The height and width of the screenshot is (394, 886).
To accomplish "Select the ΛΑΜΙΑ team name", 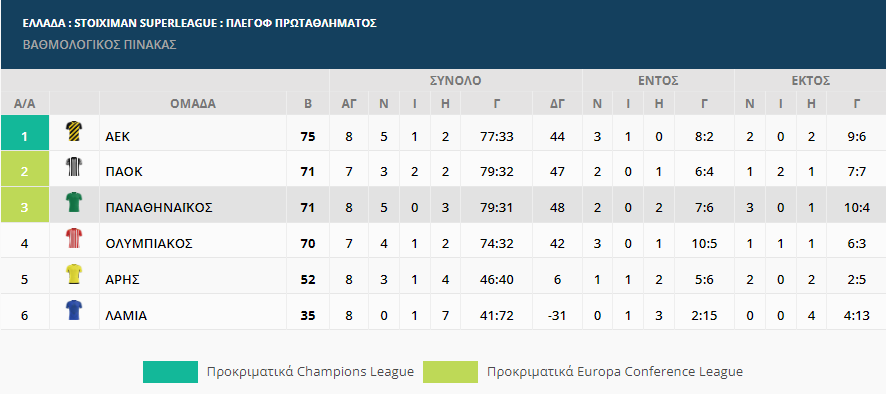I will point(126,315).
